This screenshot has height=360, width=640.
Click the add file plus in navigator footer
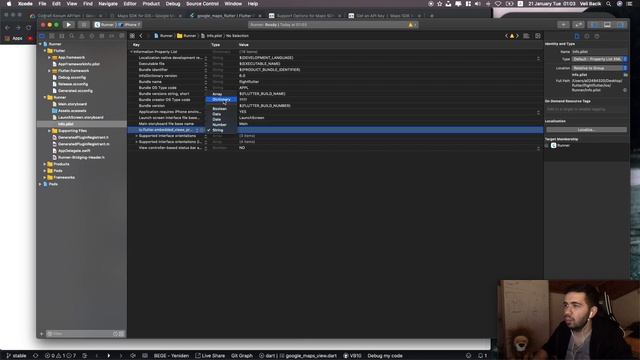[x=42, y=334]
